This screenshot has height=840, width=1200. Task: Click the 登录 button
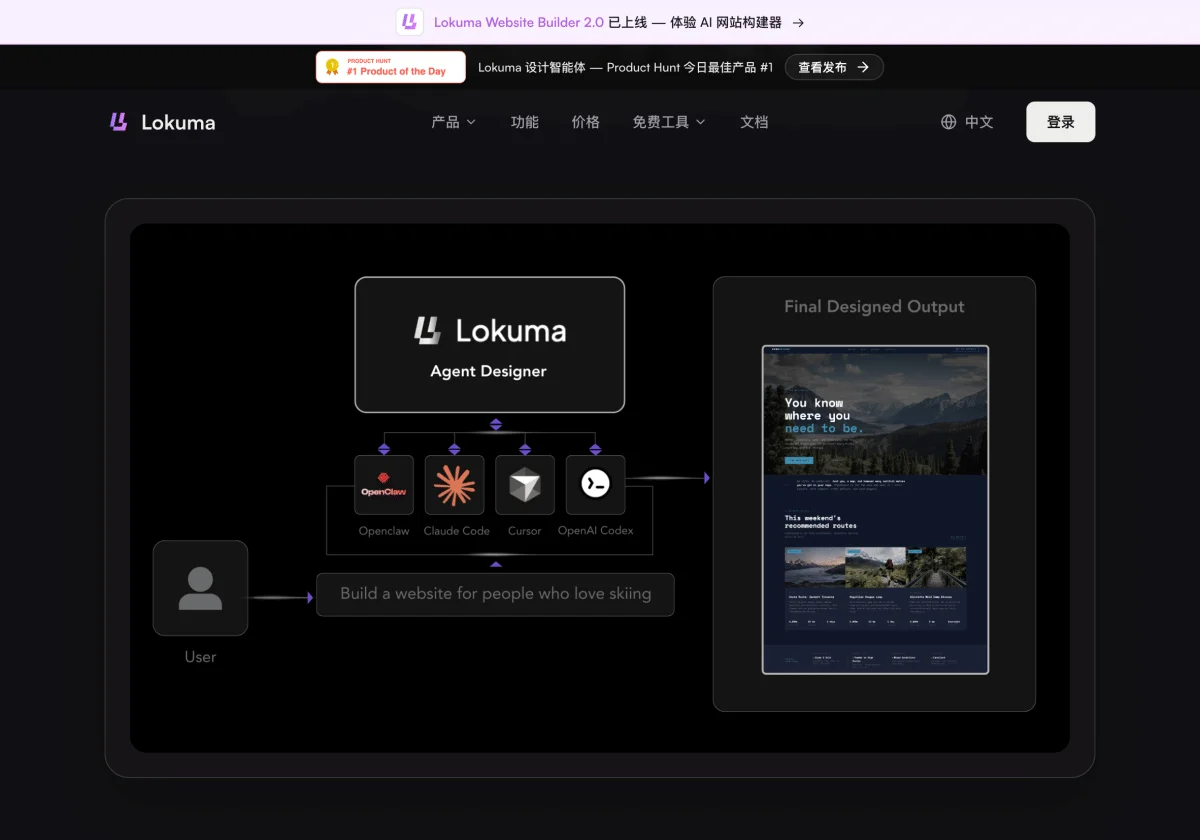1061,122
